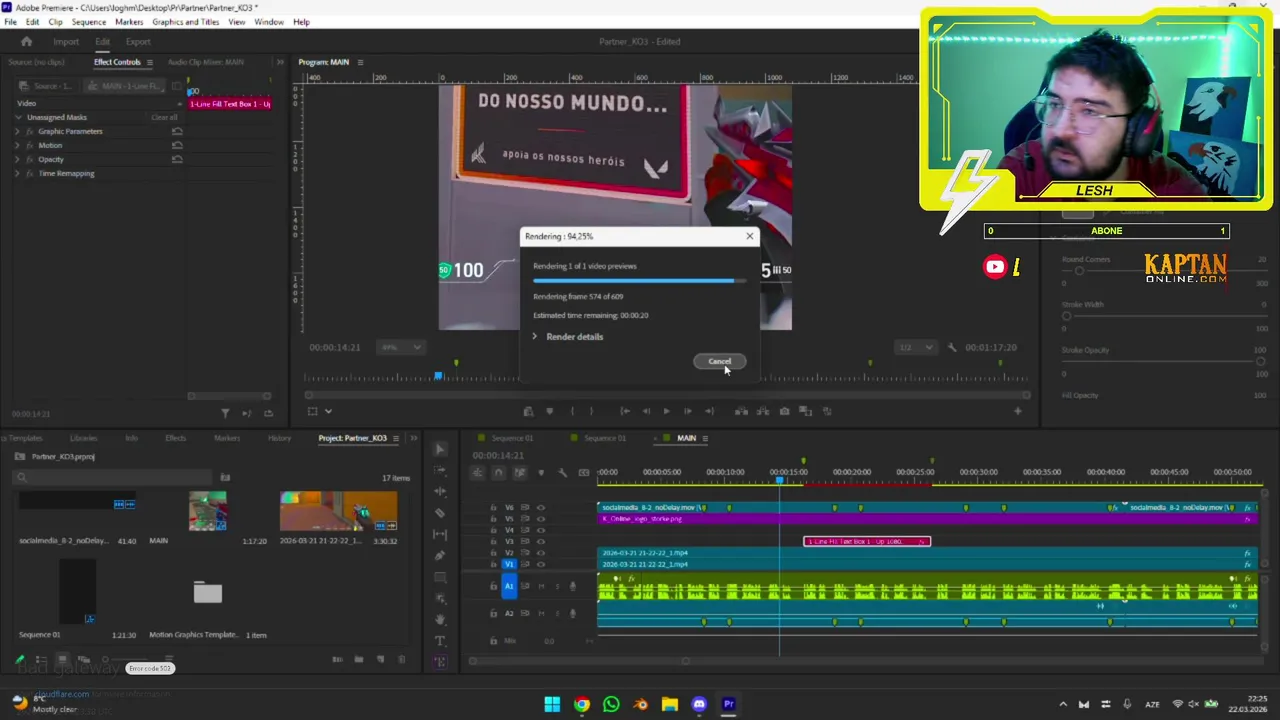Add a marker from the timeline header

[541, 473]
